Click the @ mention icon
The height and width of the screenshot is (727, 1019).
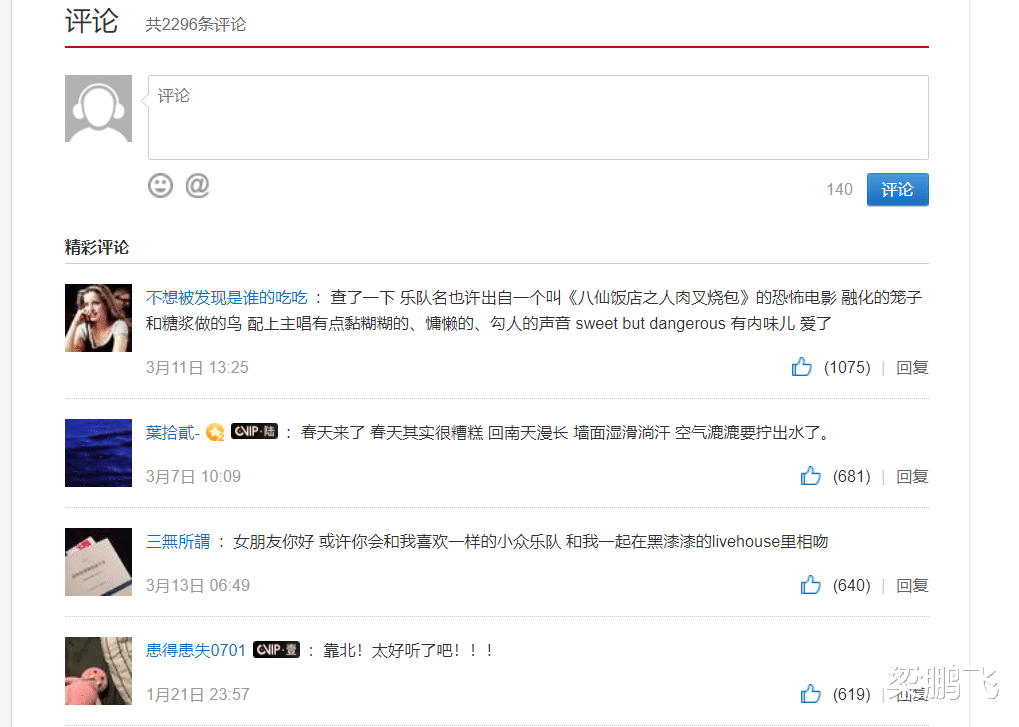click(x=197, y=185)
